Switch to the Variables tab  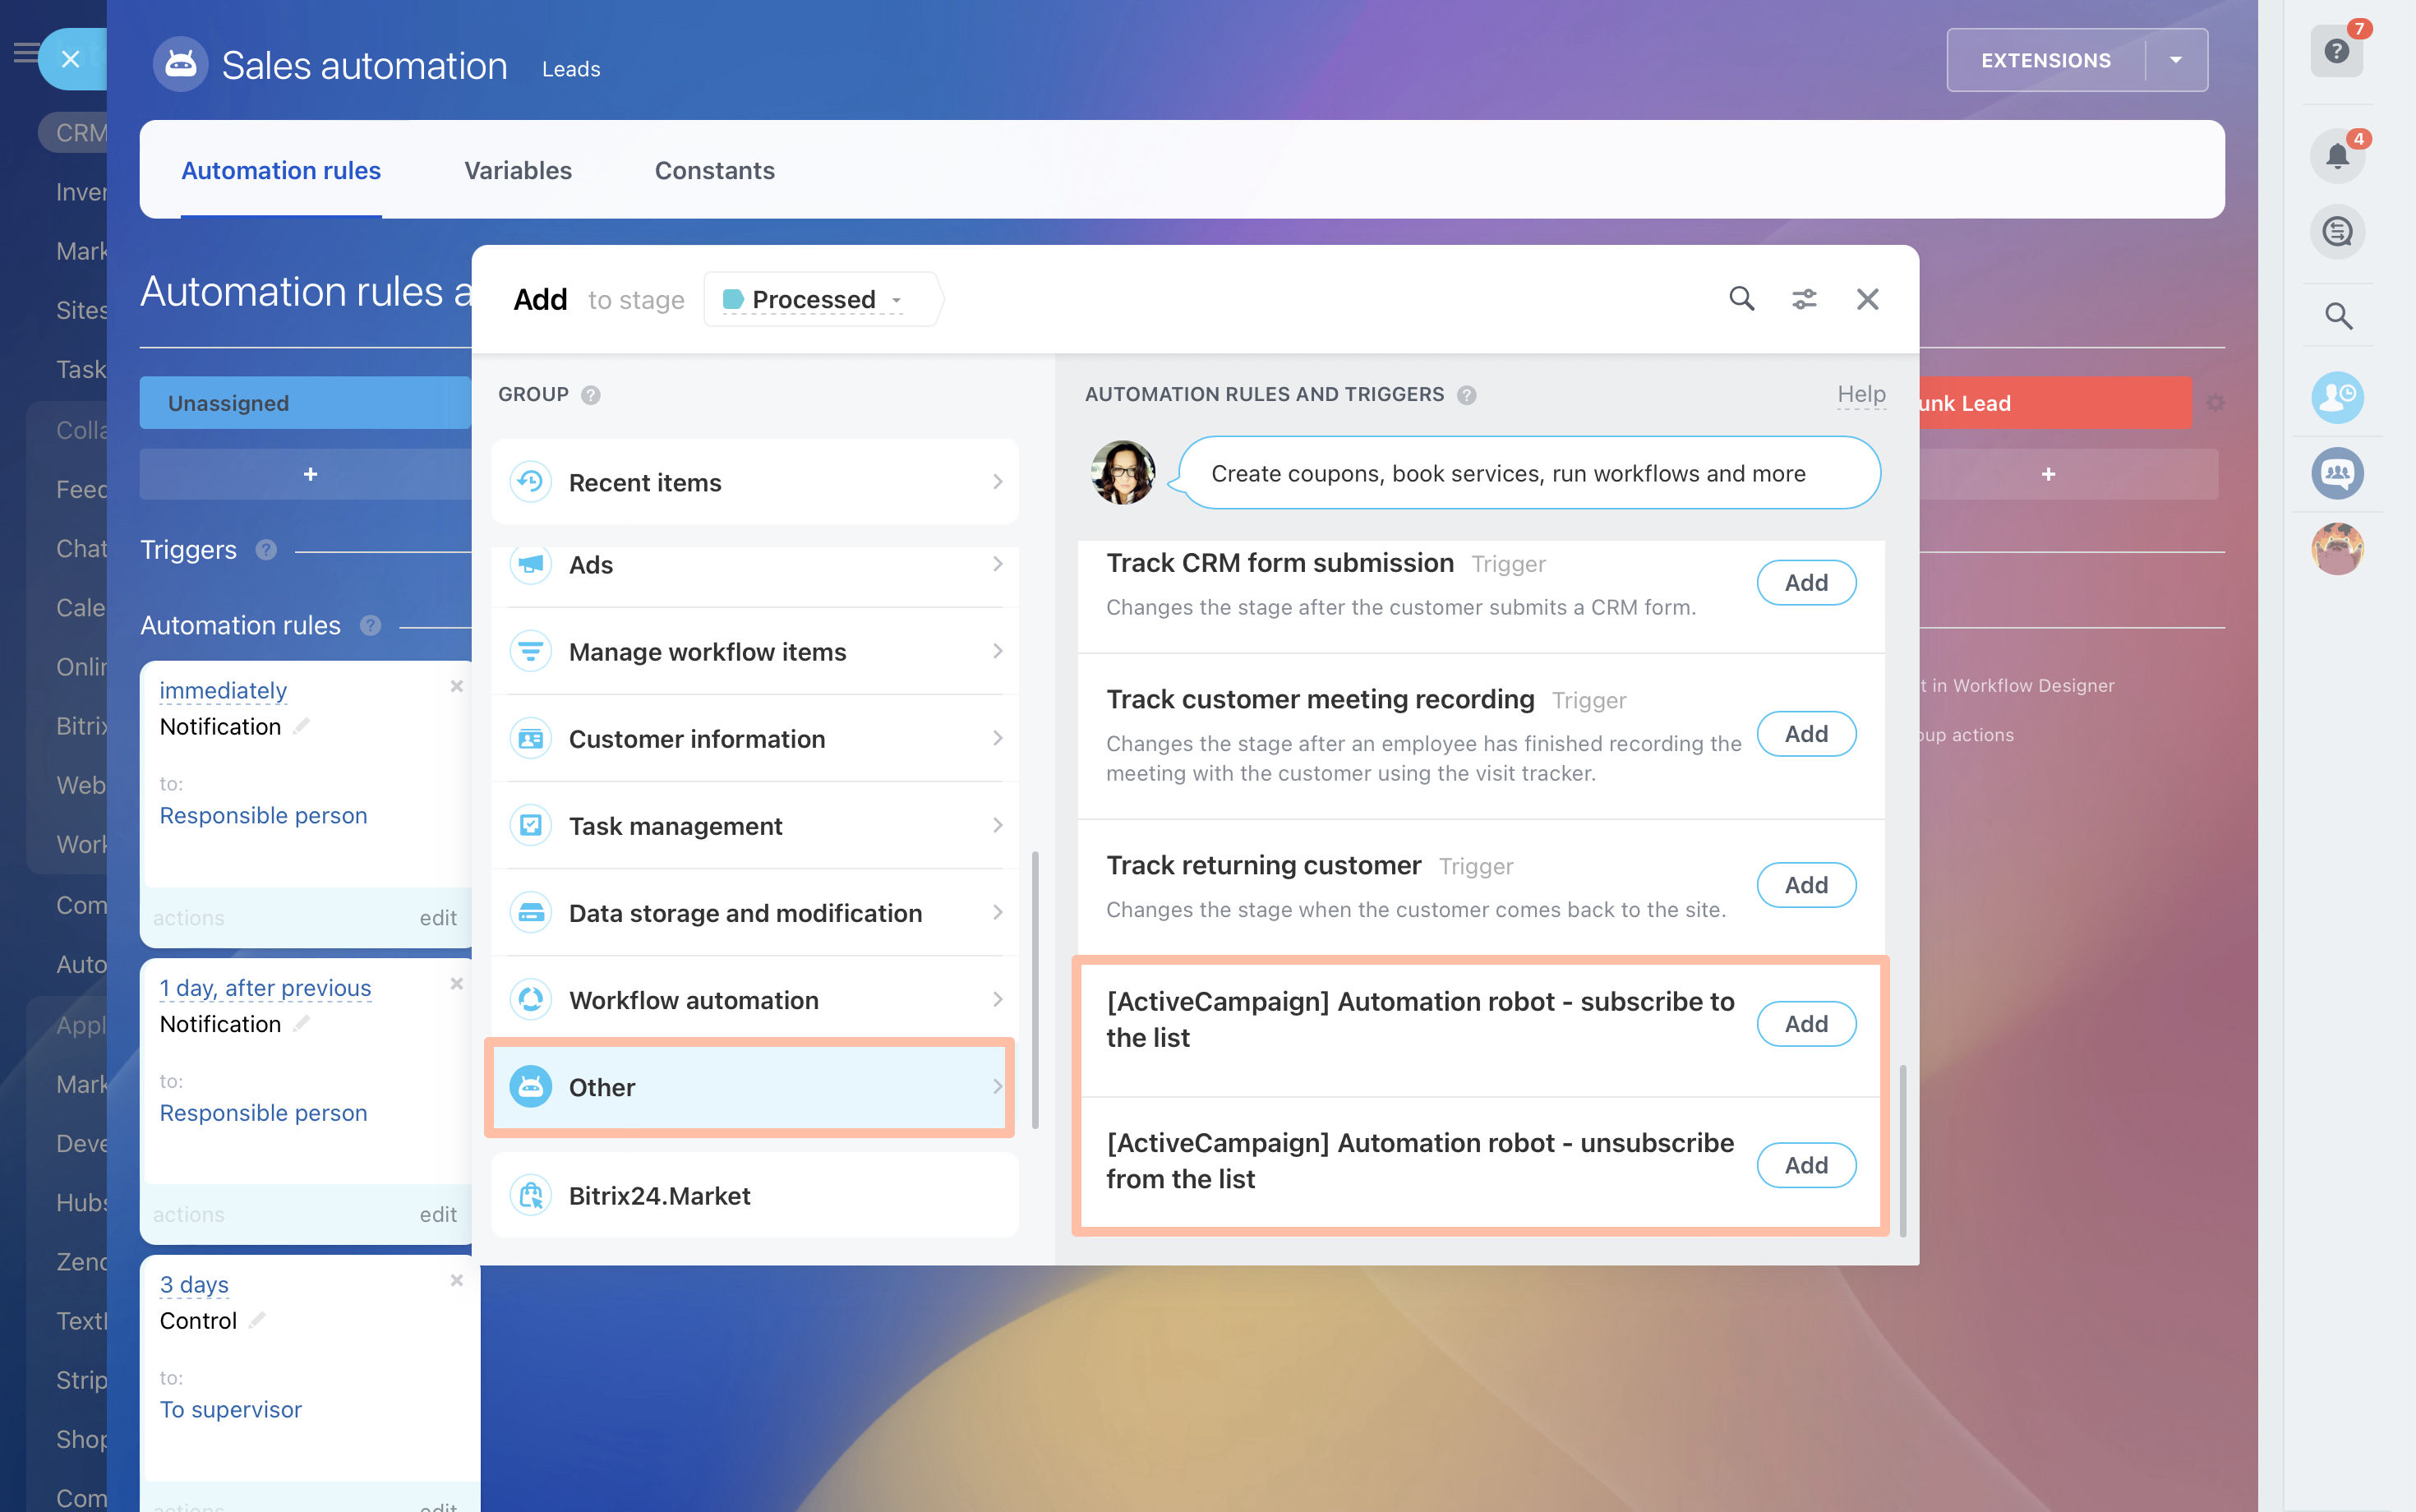point(517,171)
